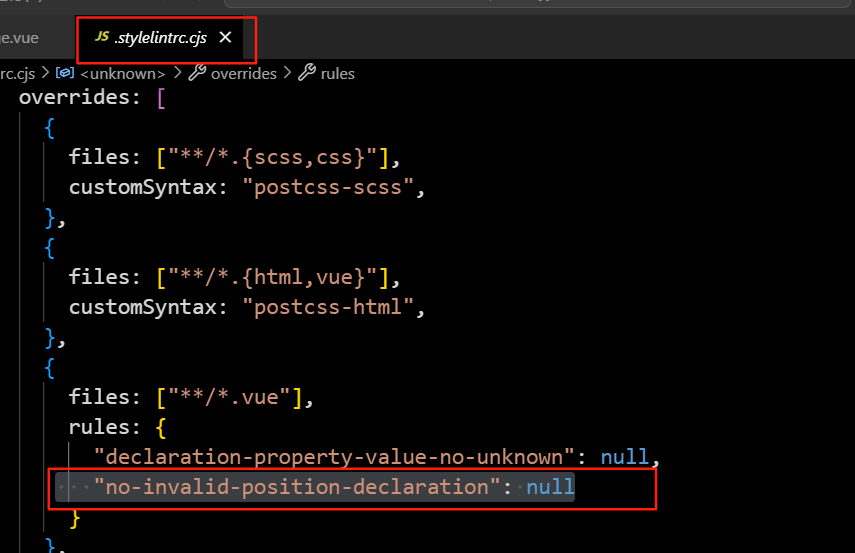The height and width of the screenshot is (553, 855).
Task: Place cursor on 'overrides:' key
Action: click(80, 97)
